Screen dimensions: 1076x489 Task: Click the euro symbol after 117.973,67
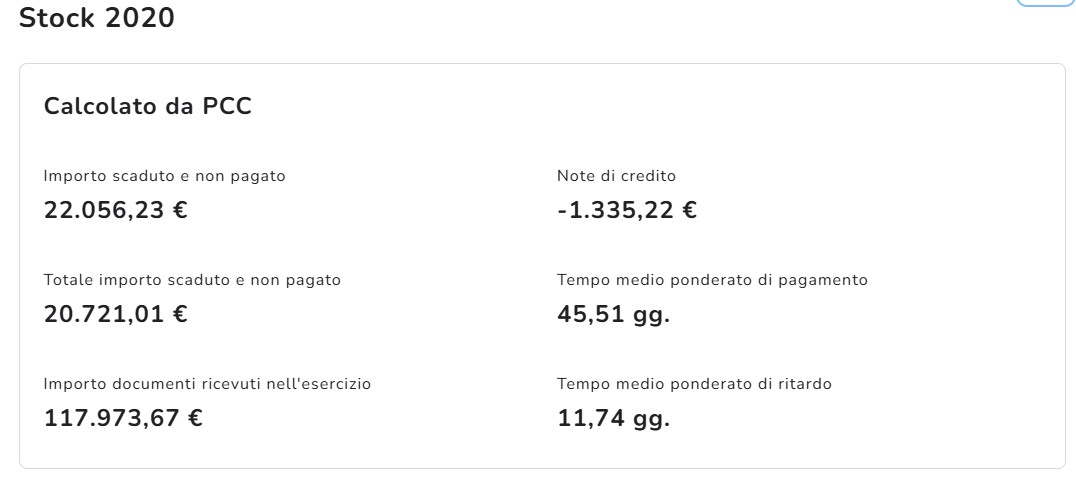coord(194,418)
